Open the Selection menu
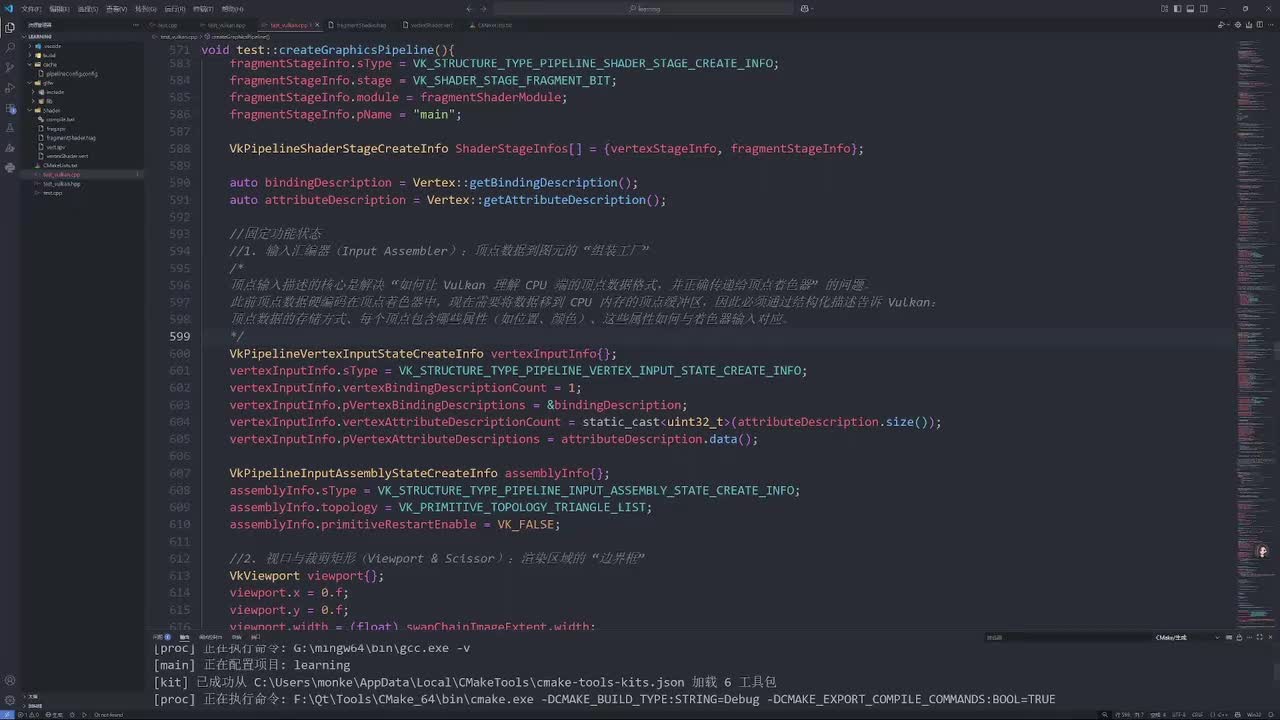1280x720 pixels. [87, 9]
